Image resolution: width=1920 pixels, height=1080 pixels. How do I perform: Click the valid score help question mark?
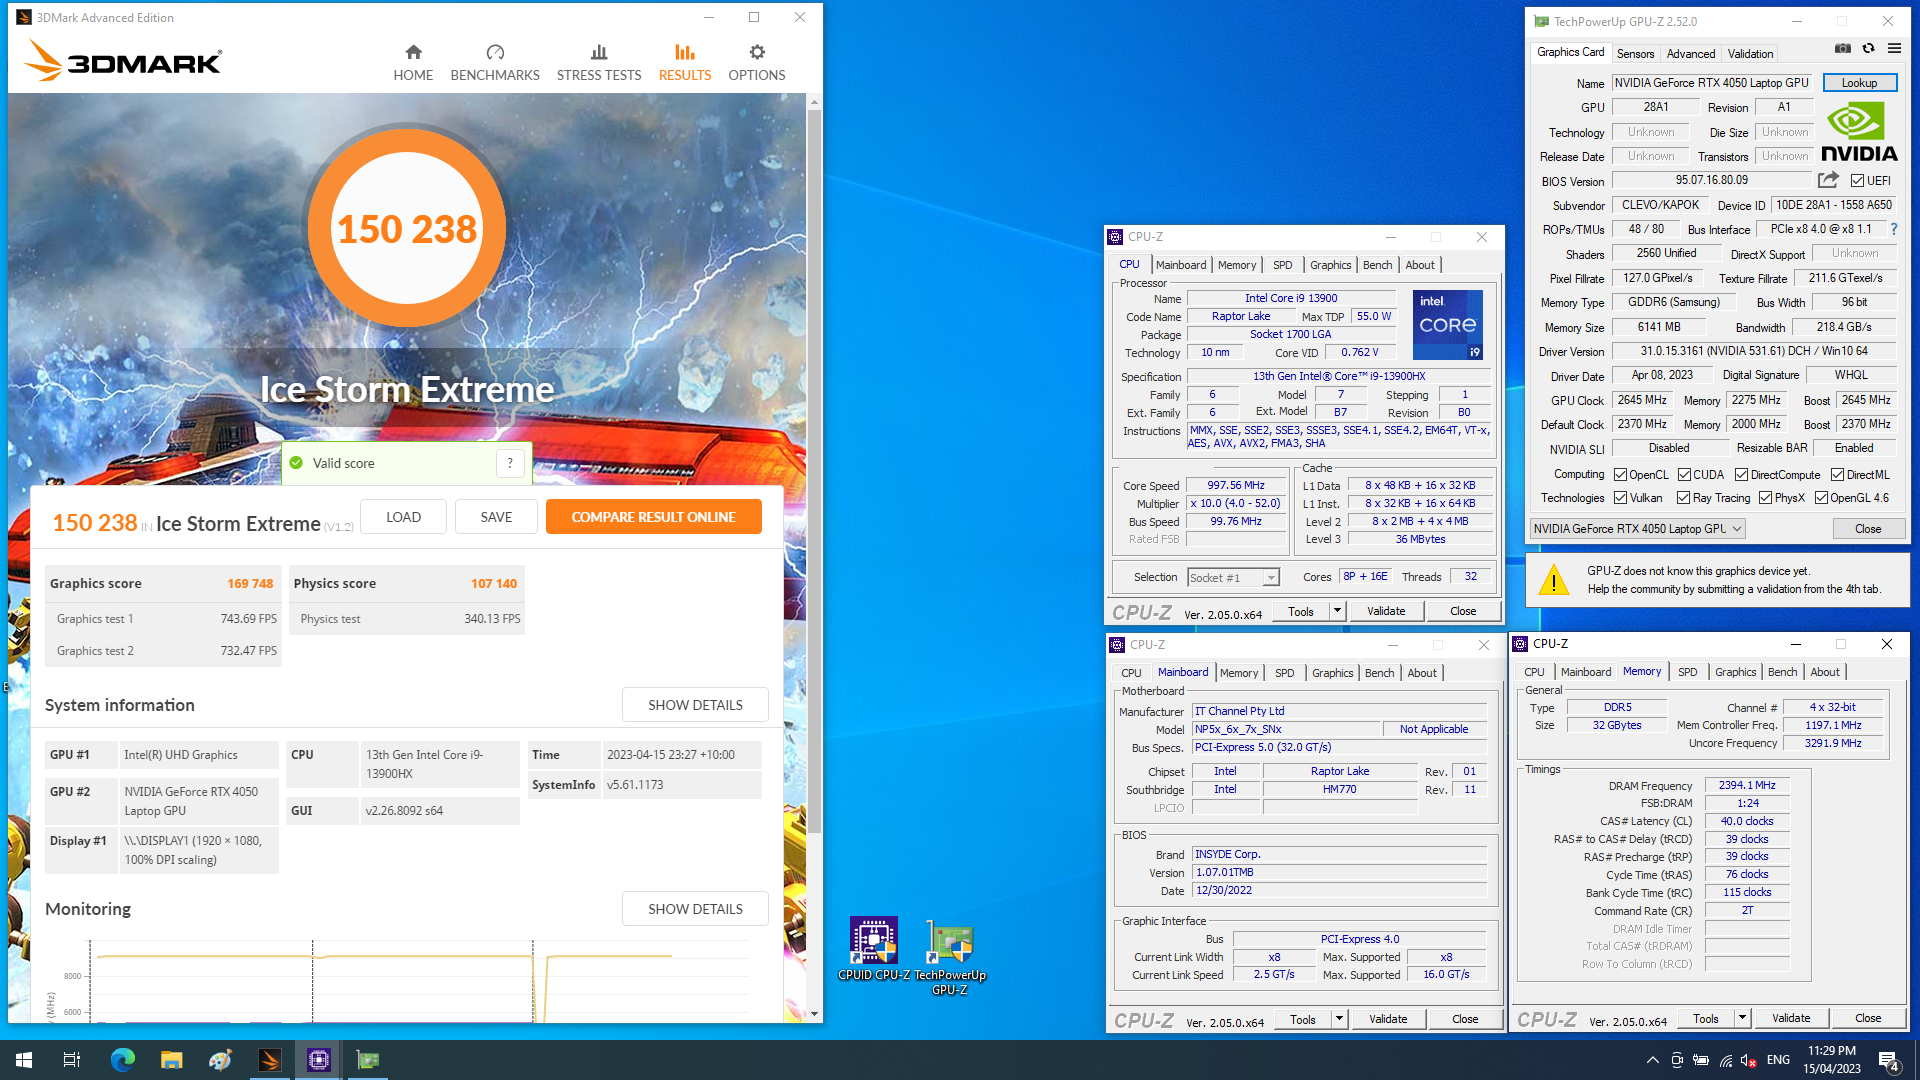(510, 463)
